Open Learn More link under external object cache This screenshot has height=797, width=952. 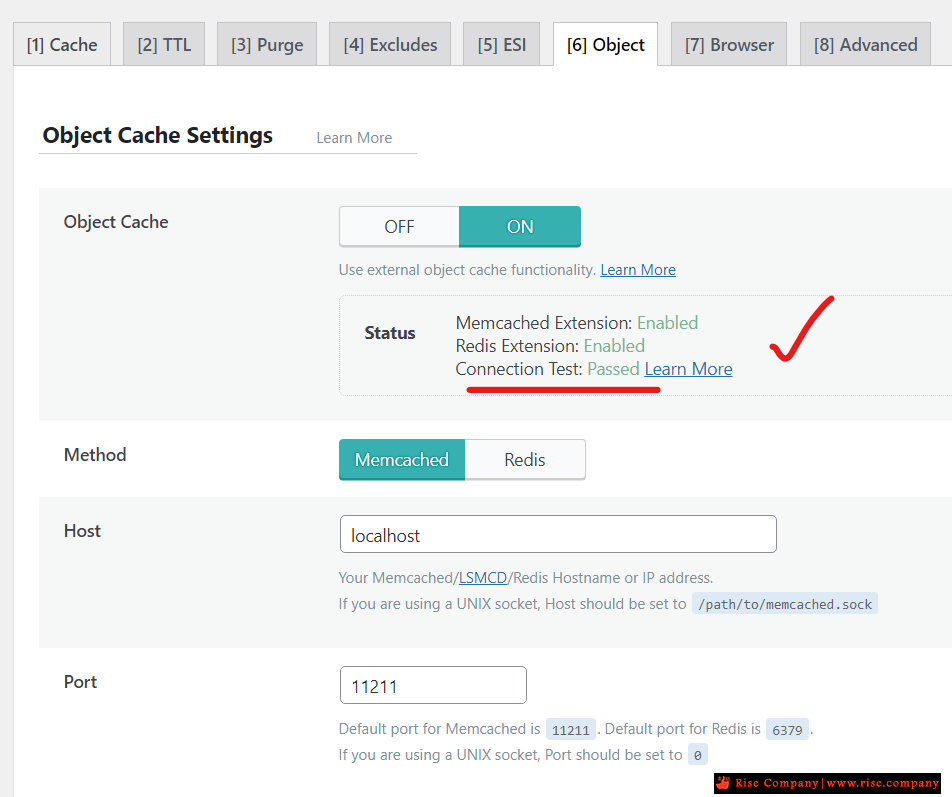638,270
